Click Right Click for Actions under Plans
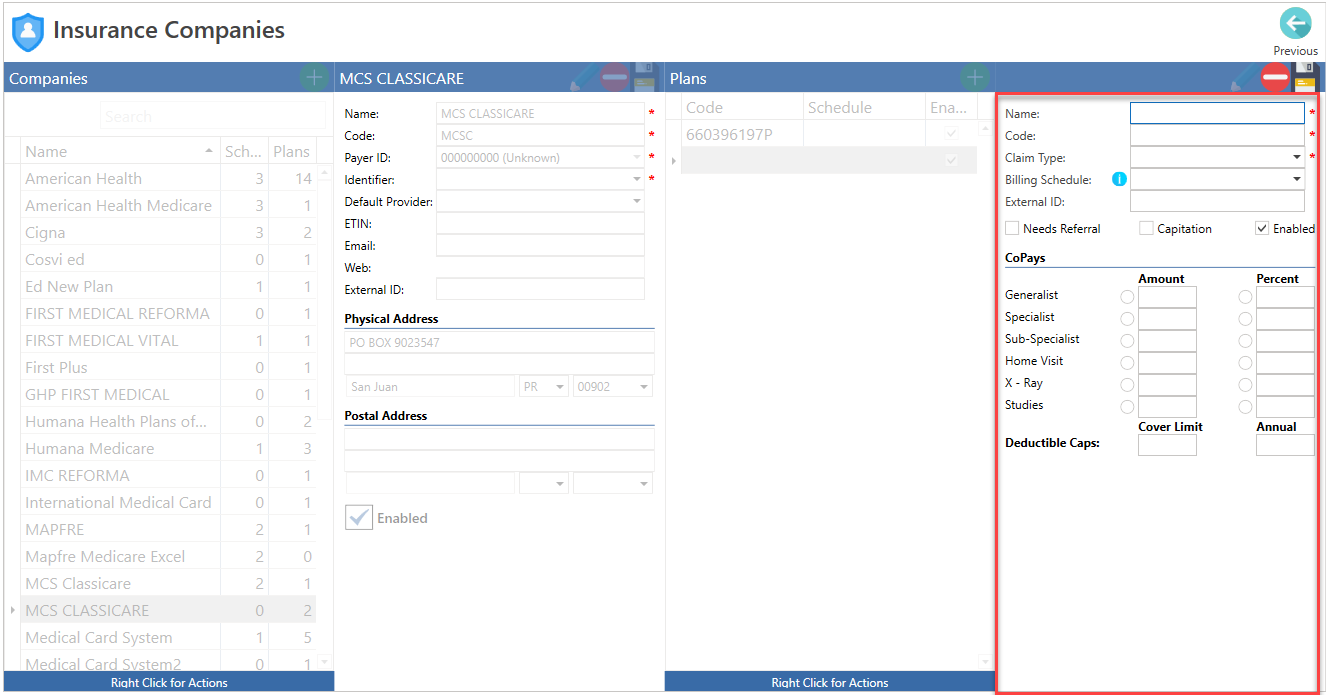The width and height of the screenshot is (1330, 695). tap(830, 683)
